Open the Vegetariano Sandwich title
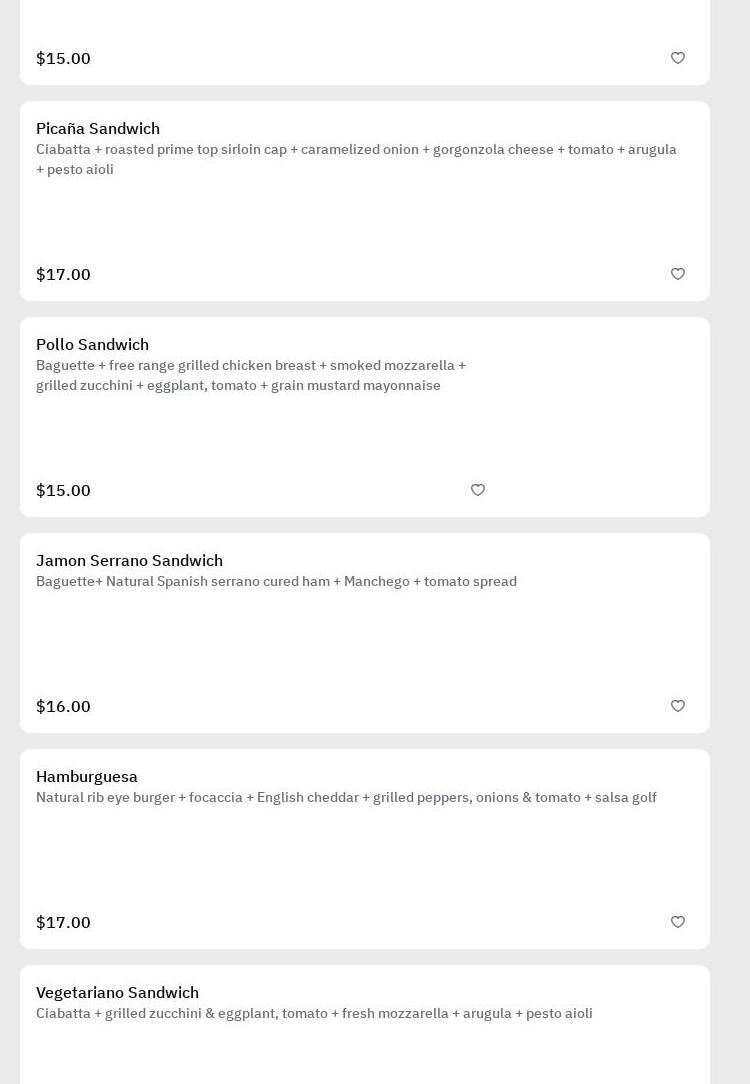Viewport: 750px width, 1084px height. click(117, 993)
